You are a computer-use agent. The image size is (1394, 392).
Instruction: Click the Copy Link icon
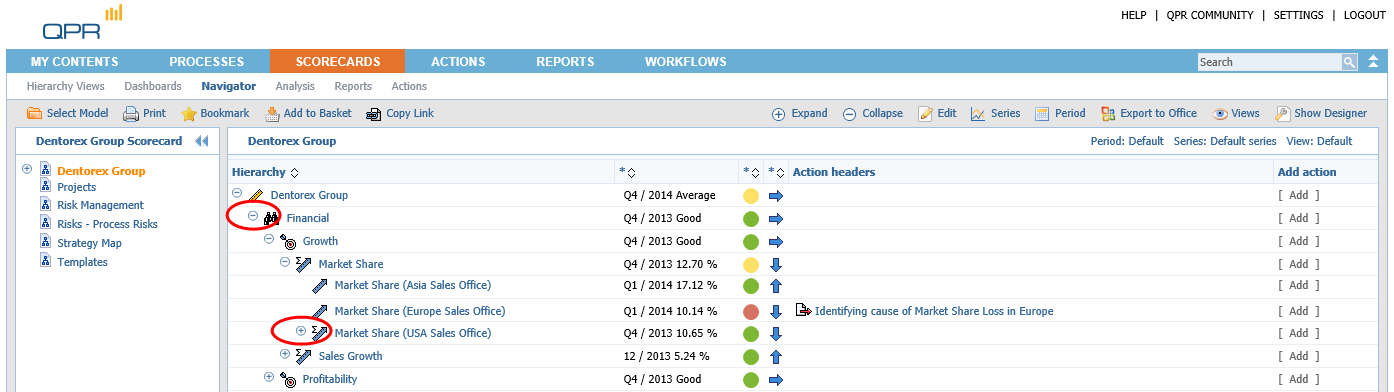pyautogui.click(x=374, y=113)
